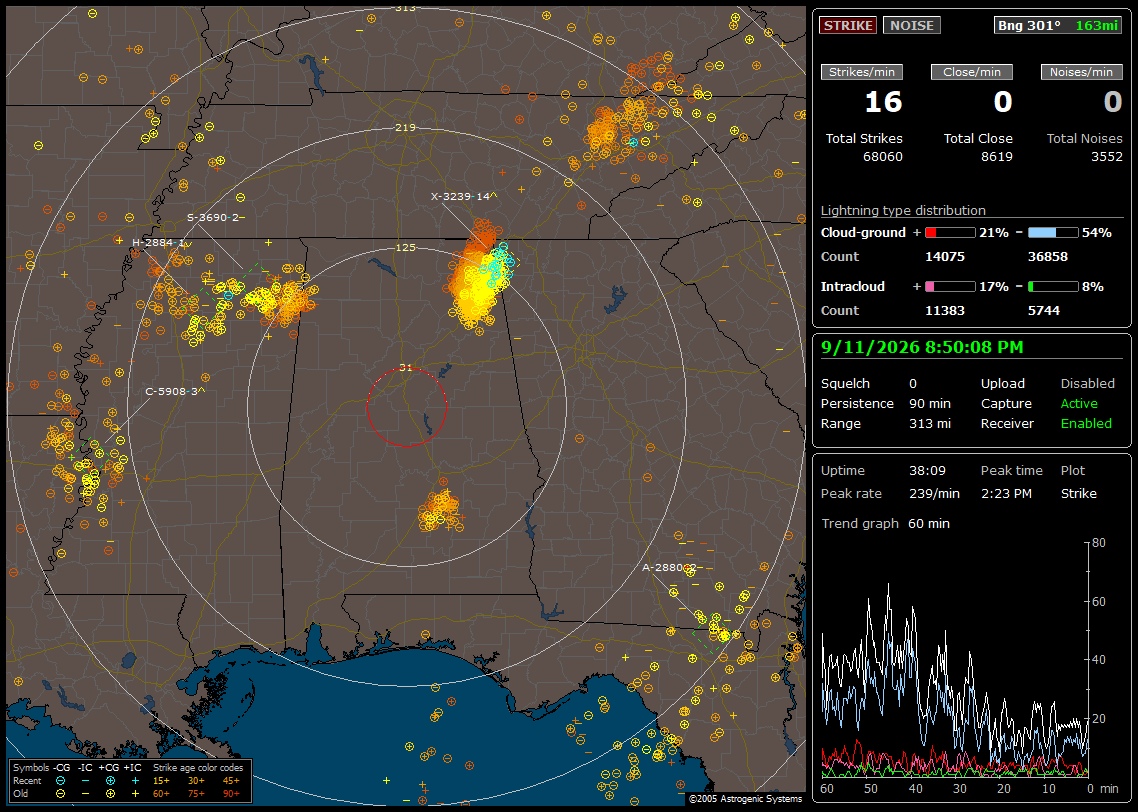
Task: Click the blue negative cloud-ground bar
Action: point(1053,233)
